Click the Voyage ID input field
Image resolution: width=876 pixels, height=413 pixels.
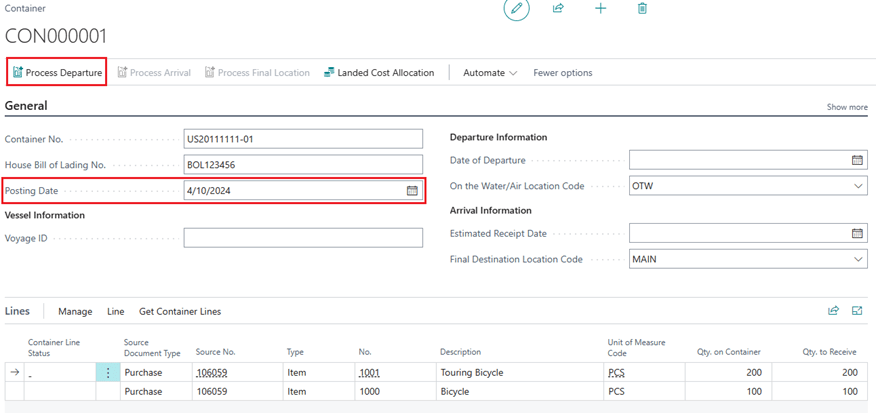pos(303,238)
